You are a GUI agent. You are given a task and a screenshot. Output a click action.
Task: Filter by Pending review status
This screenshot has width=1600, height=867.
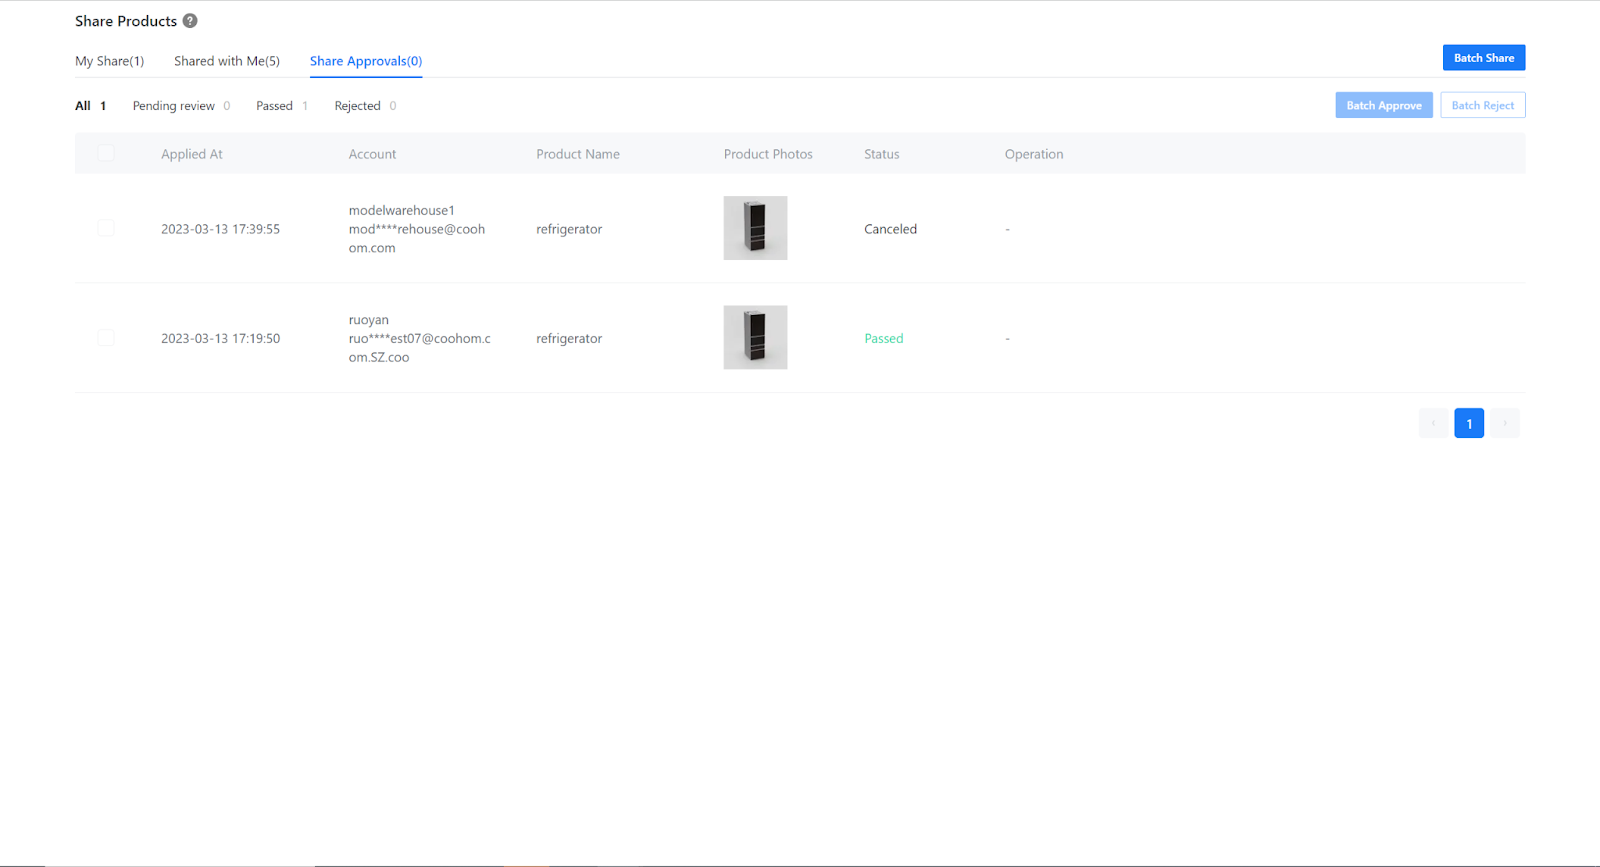click(174, 106)
